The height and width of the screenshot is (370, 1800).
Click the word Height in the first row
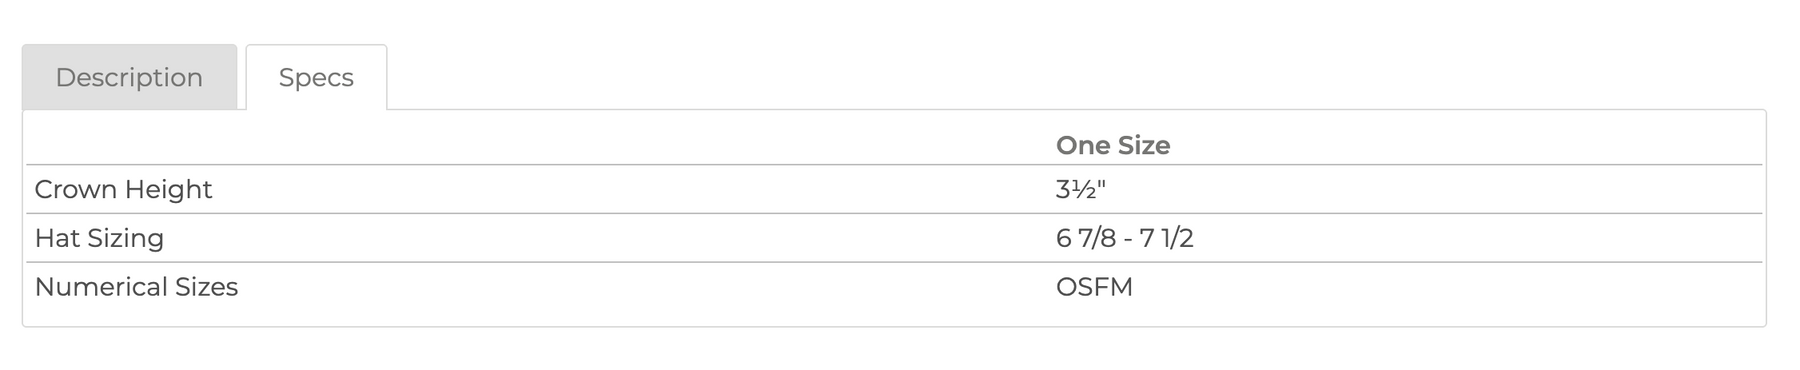pyautogui.click(x=162, y=189)
